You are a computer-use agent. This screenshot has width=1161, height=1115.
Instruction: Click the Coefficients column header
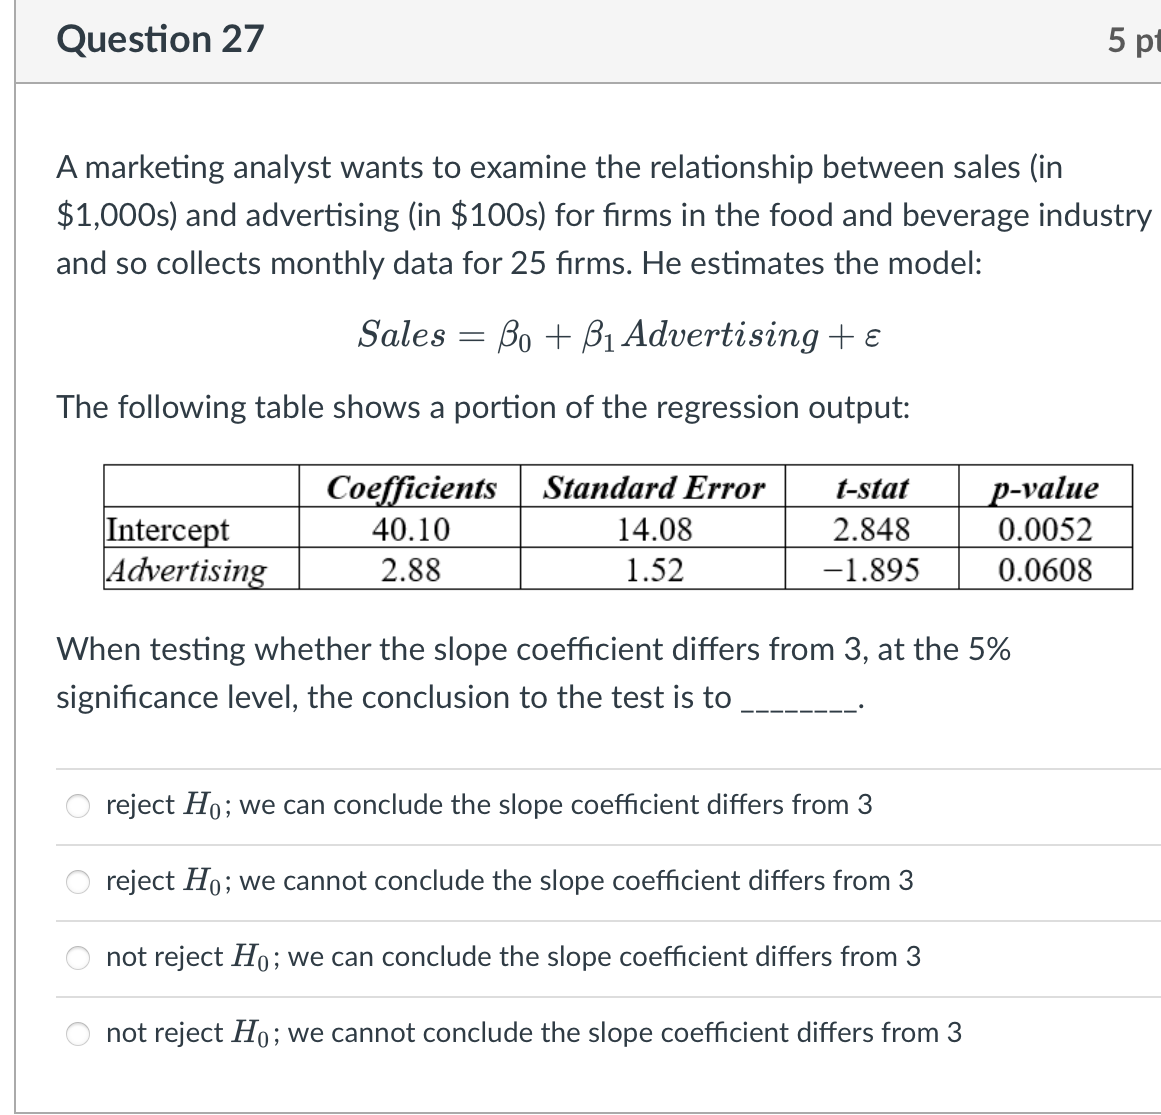coord(410,488)
